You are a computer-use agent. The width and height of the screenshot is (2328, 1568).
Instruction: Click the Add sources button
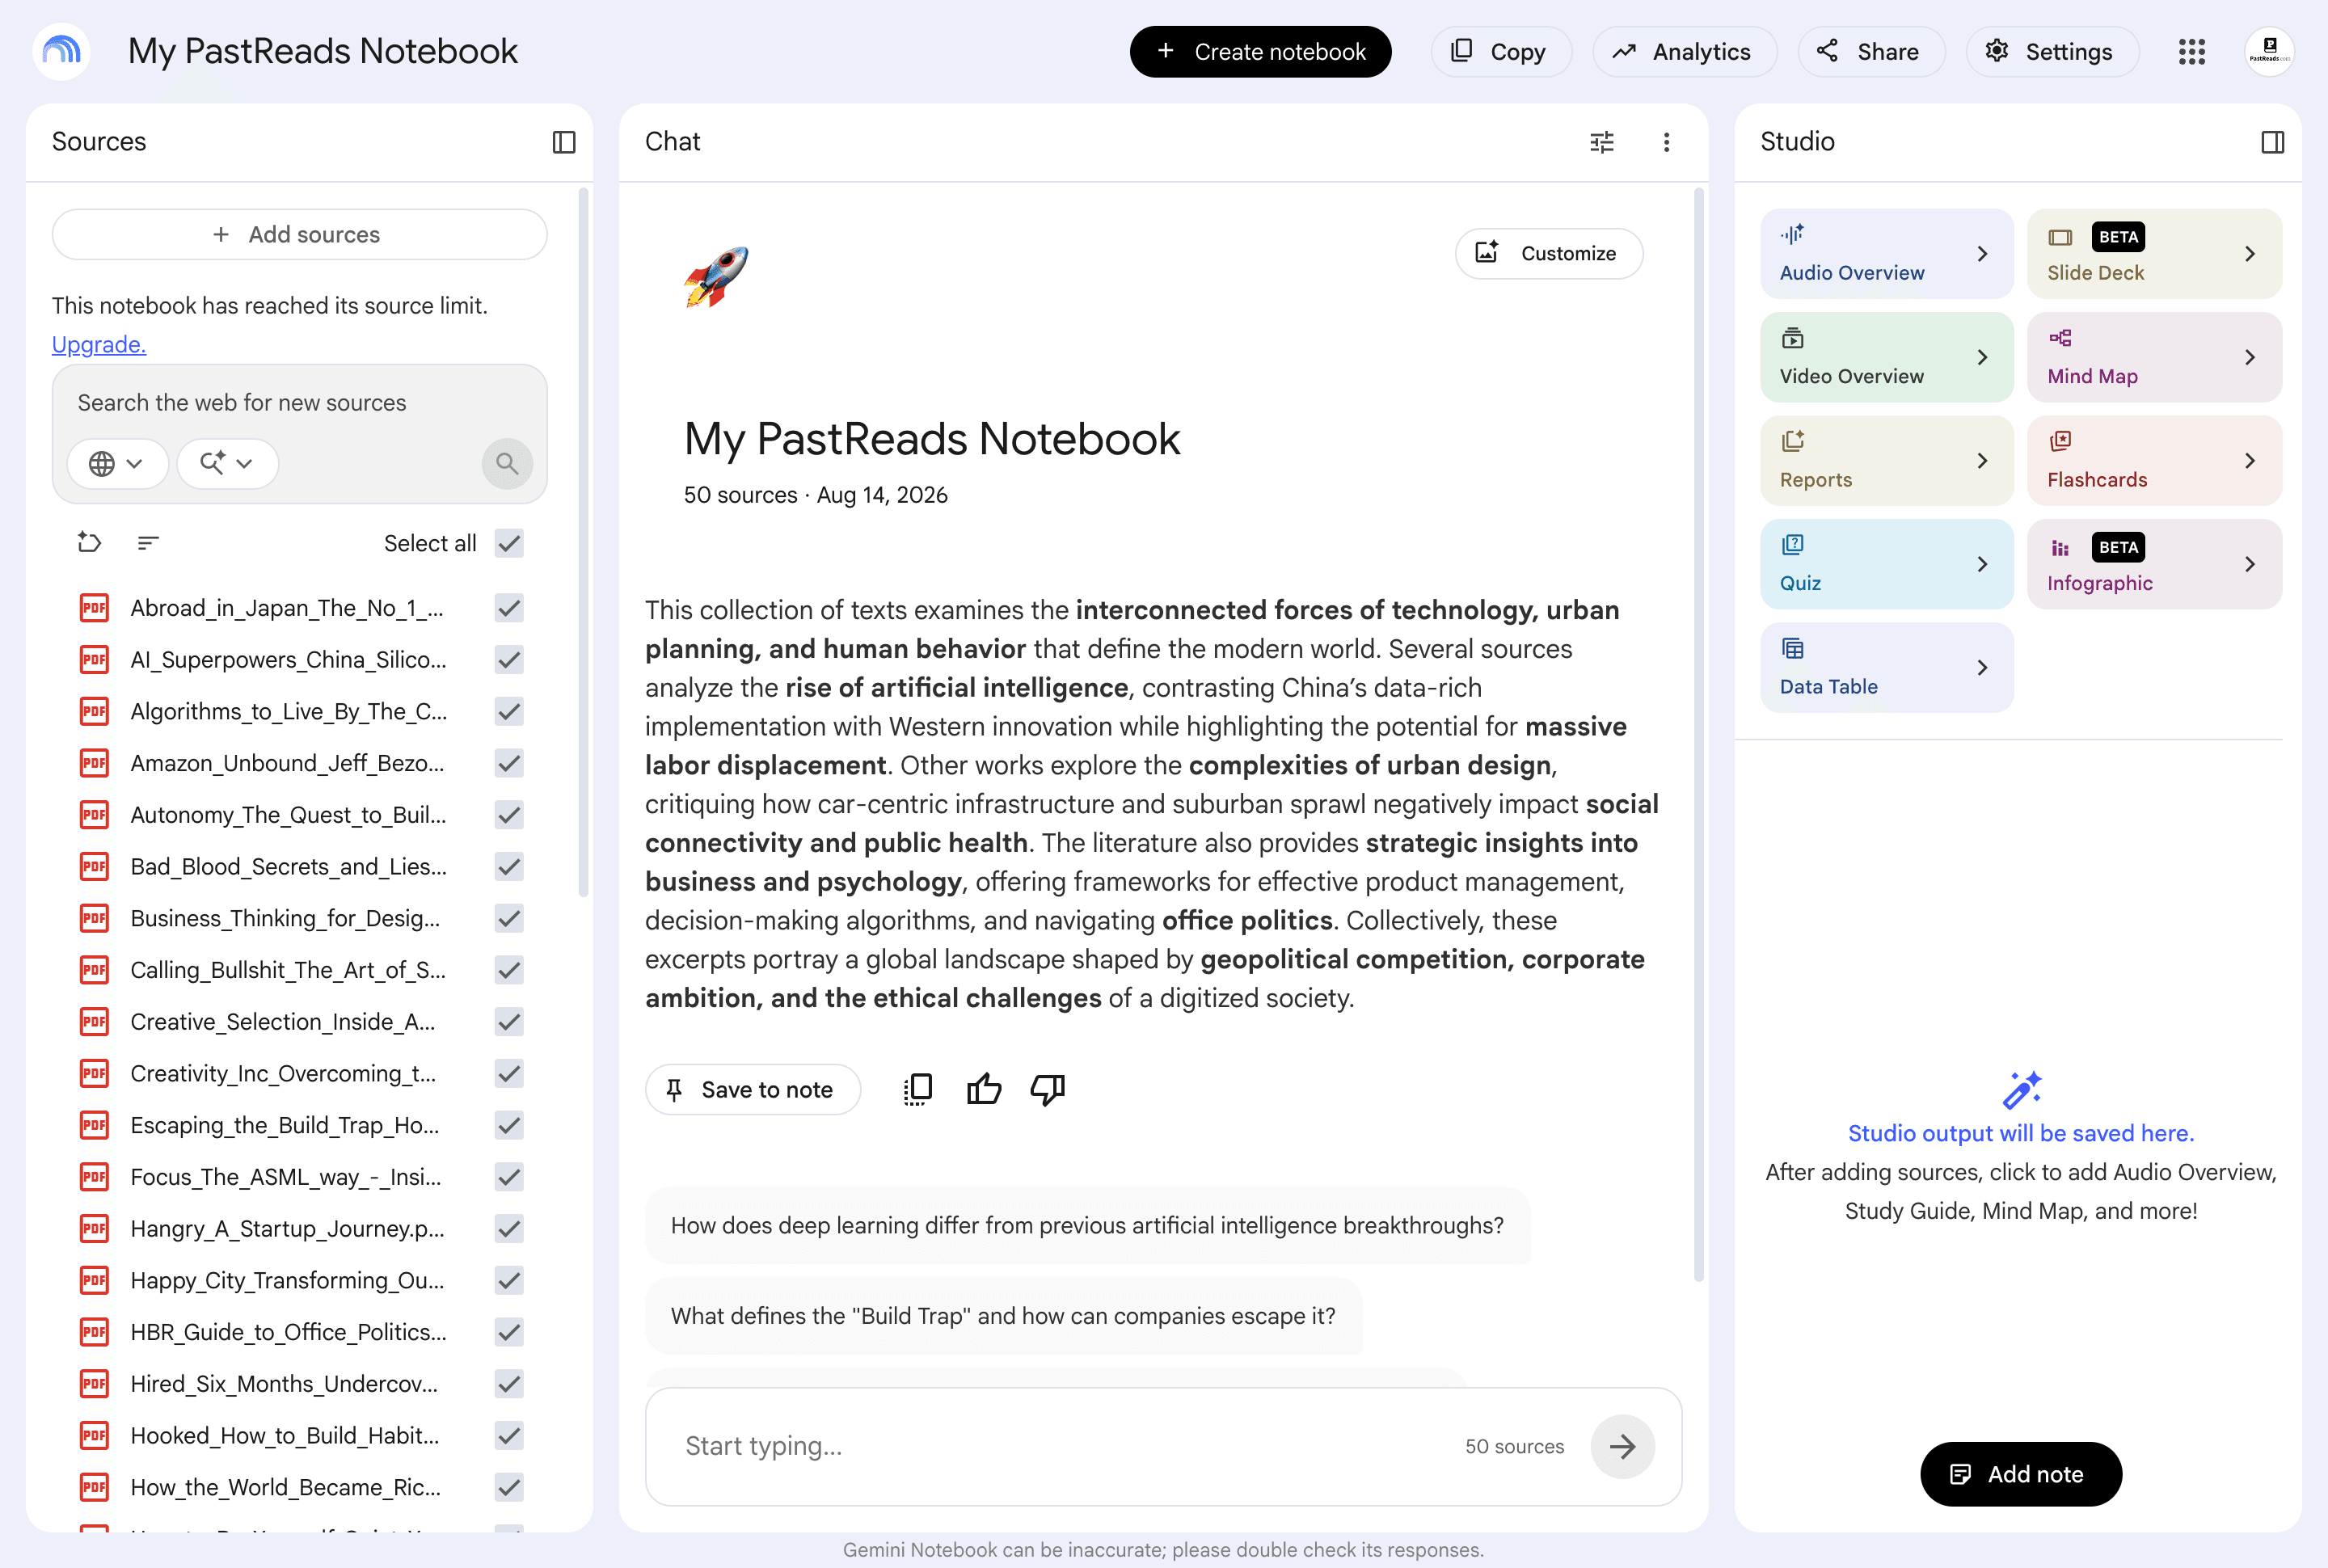click(299, 234)
